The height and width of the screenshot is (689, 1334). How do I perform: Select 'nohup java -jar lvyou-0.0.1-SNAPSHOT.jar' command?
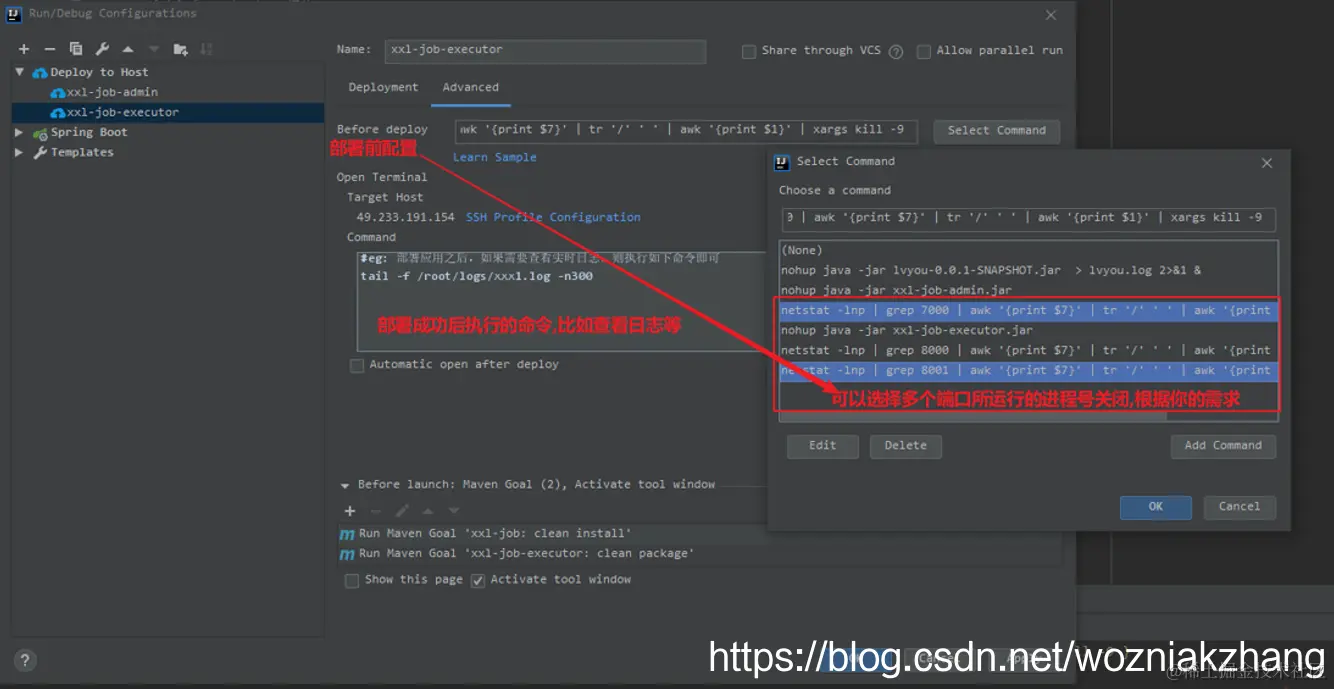1029,270
